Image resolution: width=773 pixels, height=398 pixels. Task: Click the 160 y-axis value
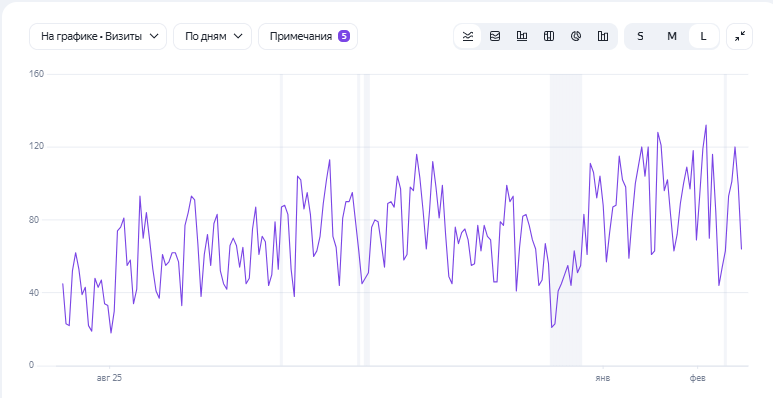click(36, 74)
